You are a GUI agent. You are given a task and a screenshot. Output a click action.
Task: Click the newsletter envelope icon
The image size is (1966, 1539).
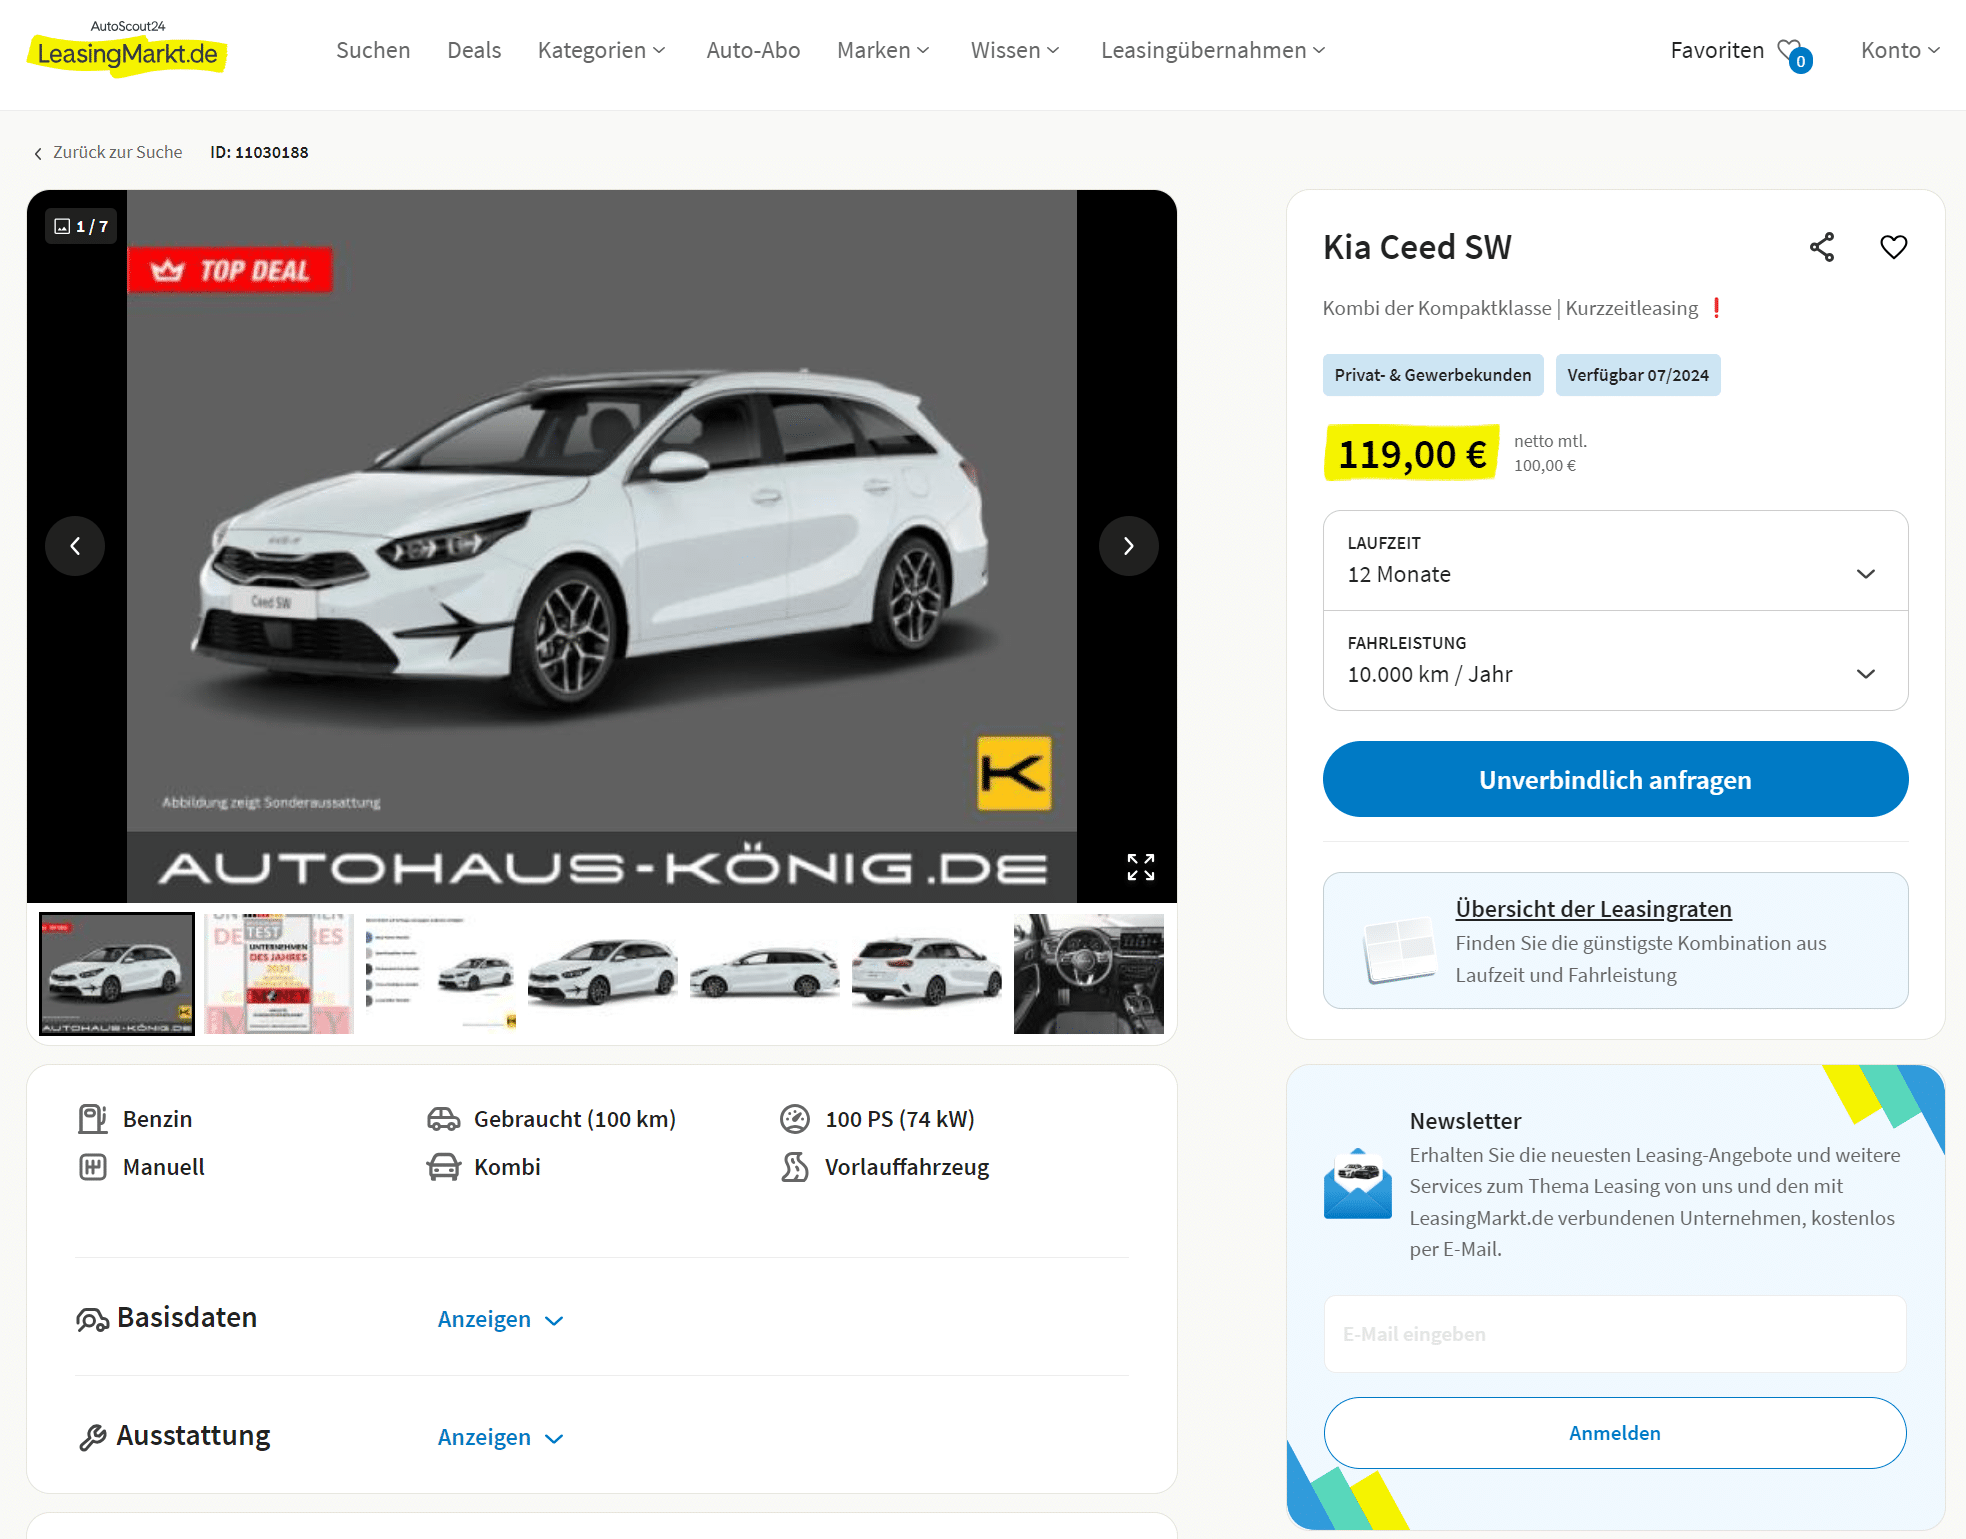(1357, 1184)
